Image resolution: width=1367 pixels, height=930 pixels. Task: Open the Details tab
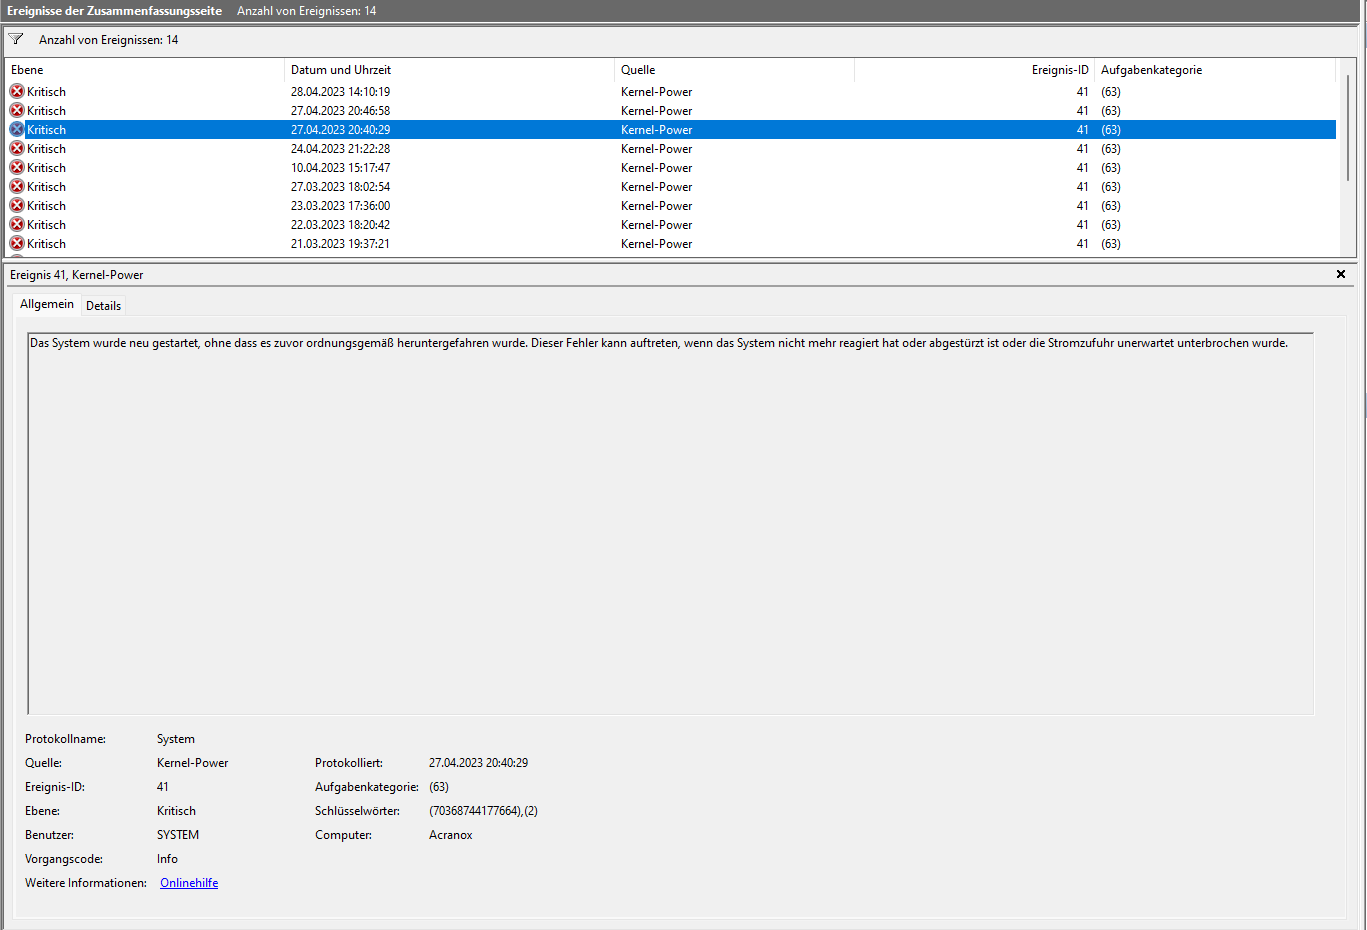tap(103, 306)
